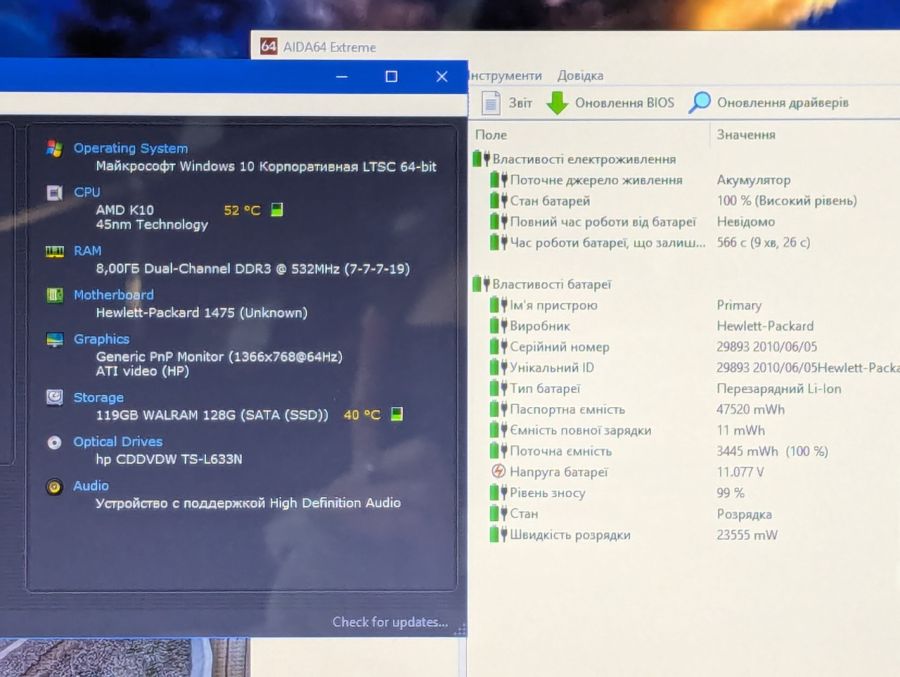This screenshot has height=677, width=900.
Task: Click battery icon beside Поточна ємність
Action: [498, 451]
